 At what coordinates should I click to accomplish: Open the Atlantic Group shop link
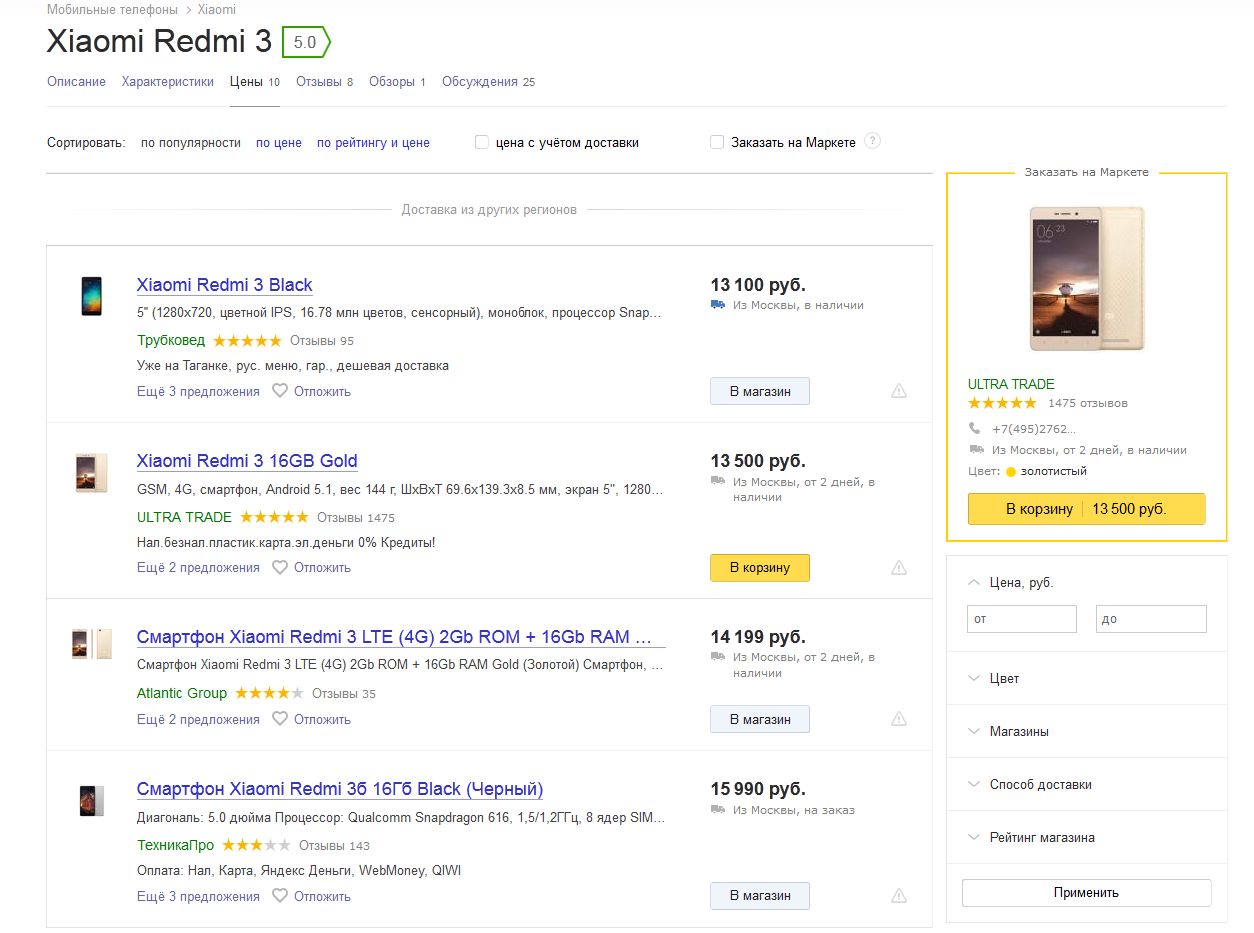182,693
